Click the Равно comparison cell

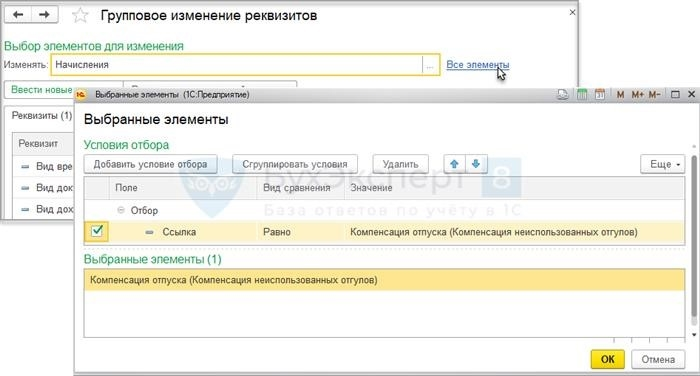300,232
